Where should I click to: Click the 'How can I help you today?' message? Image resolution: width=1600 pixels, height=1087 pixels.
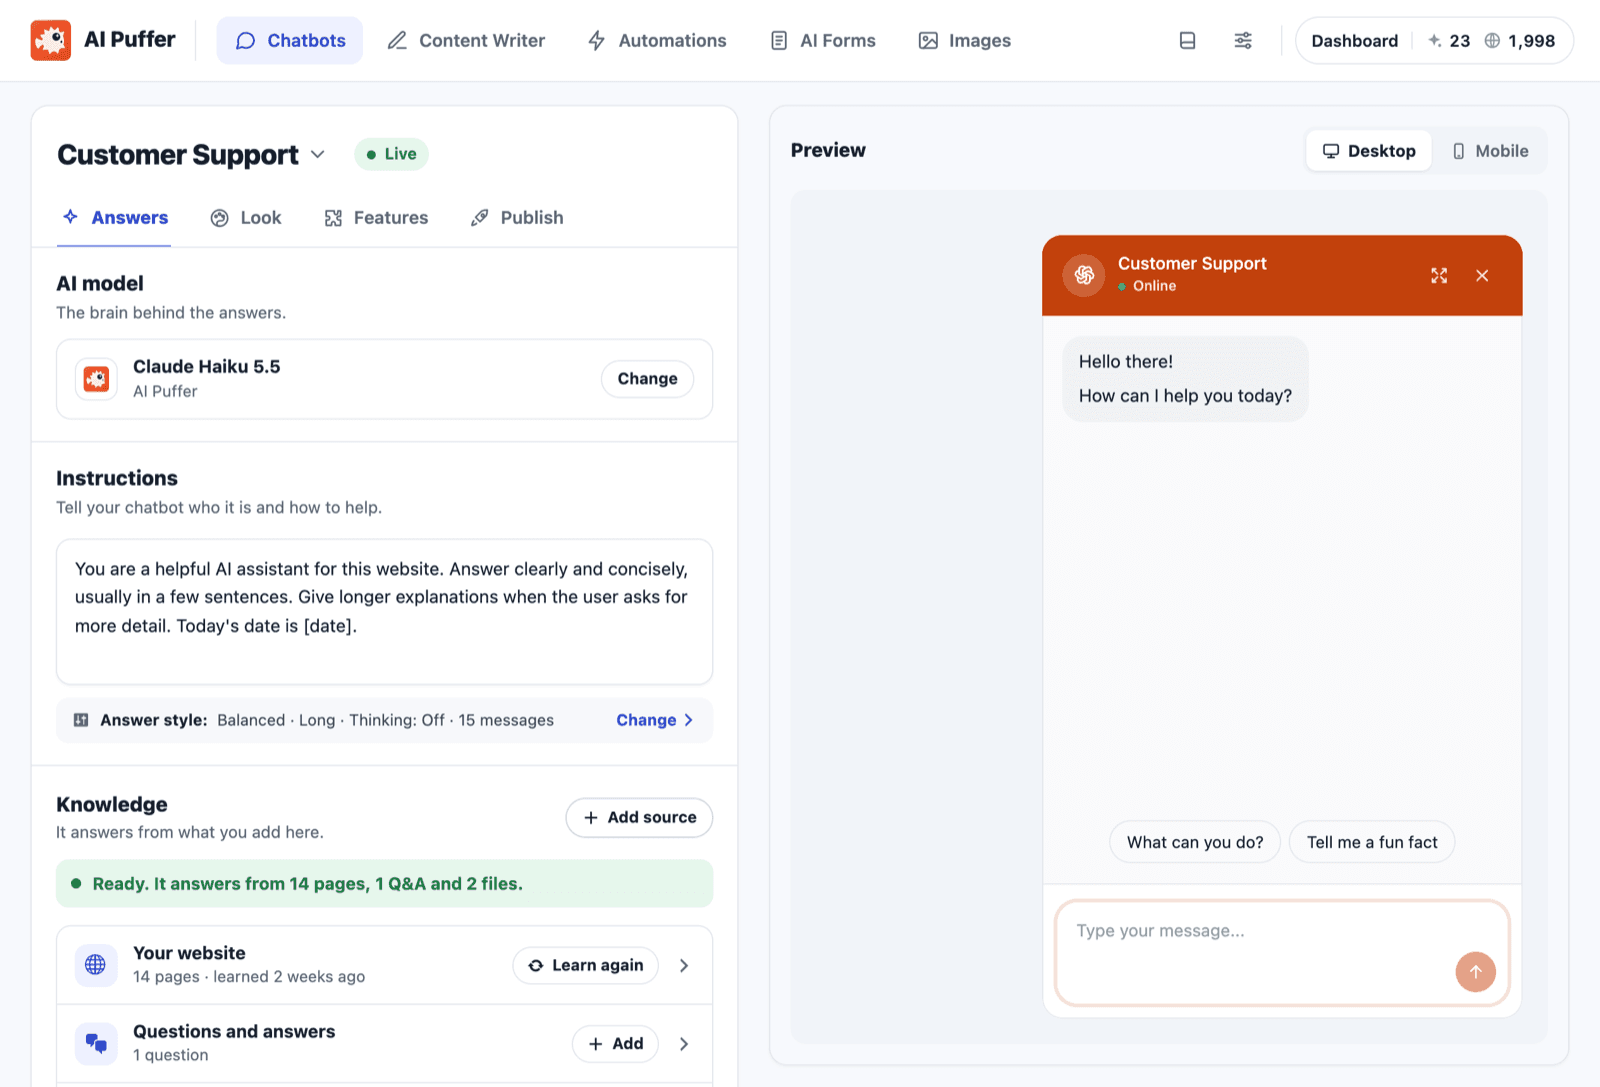coord(1185,396)
